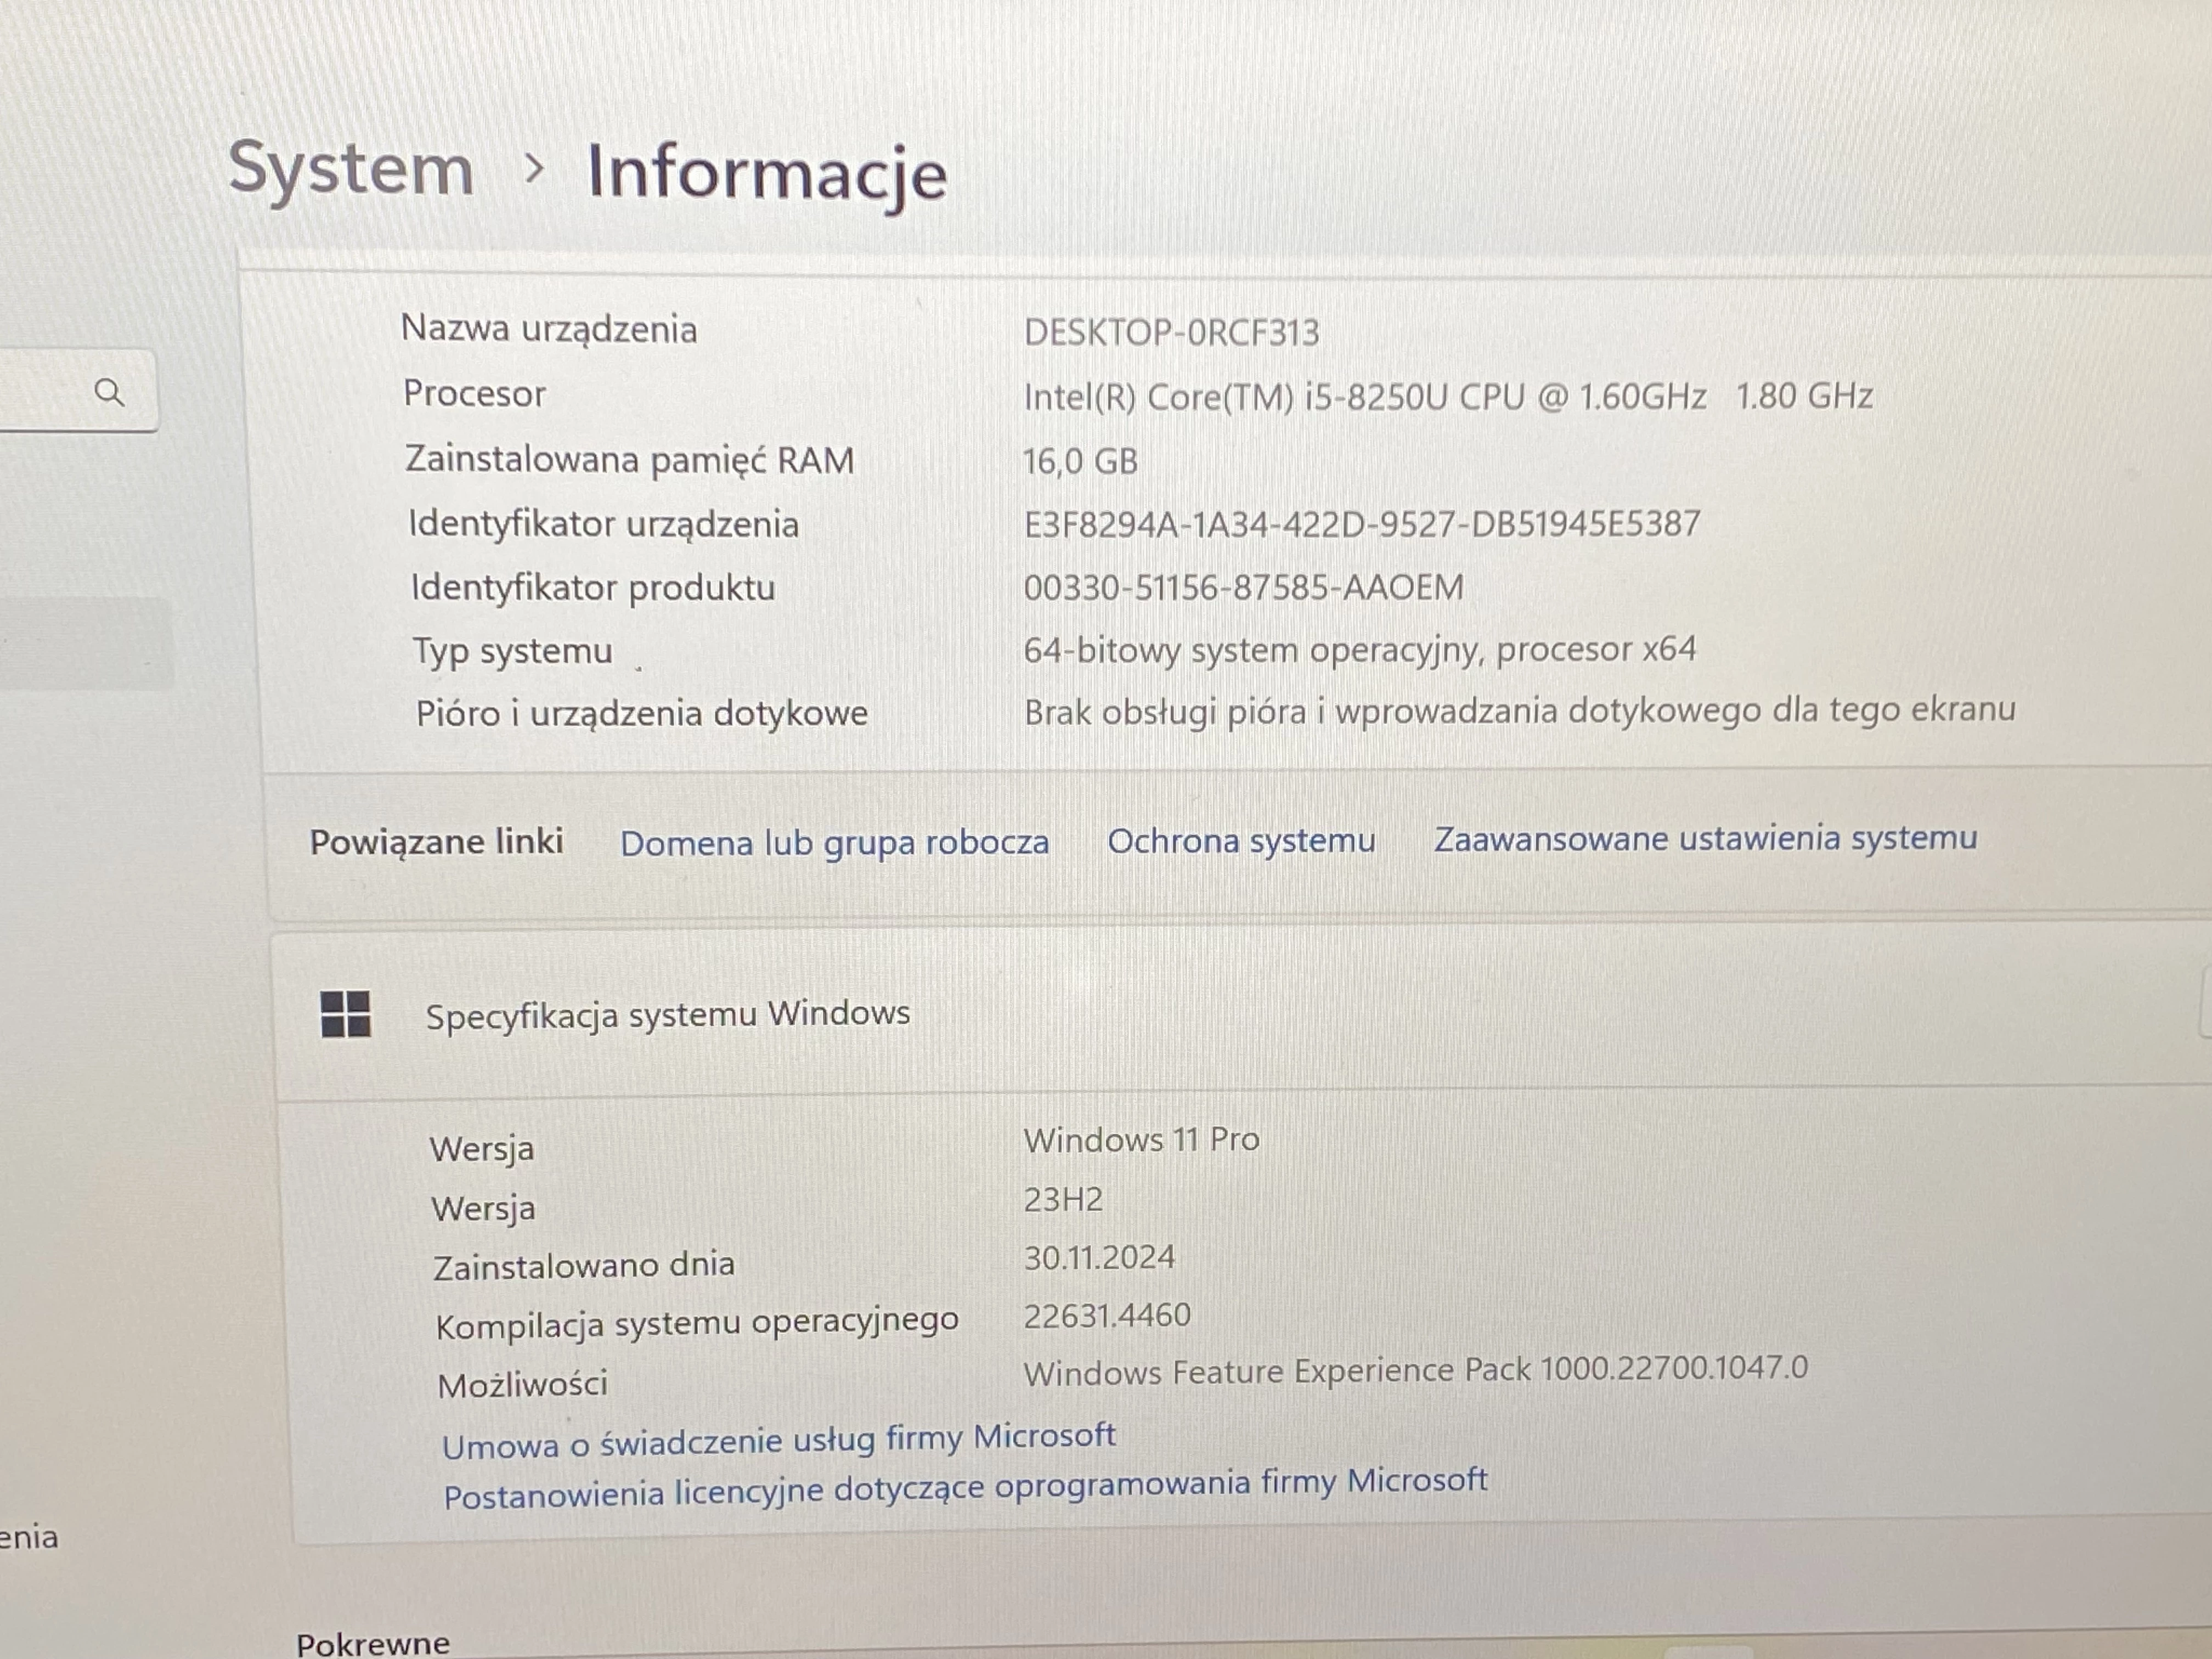Open Ochrona systemu link
The image size is (2212, 1659).
point(1241,840)
